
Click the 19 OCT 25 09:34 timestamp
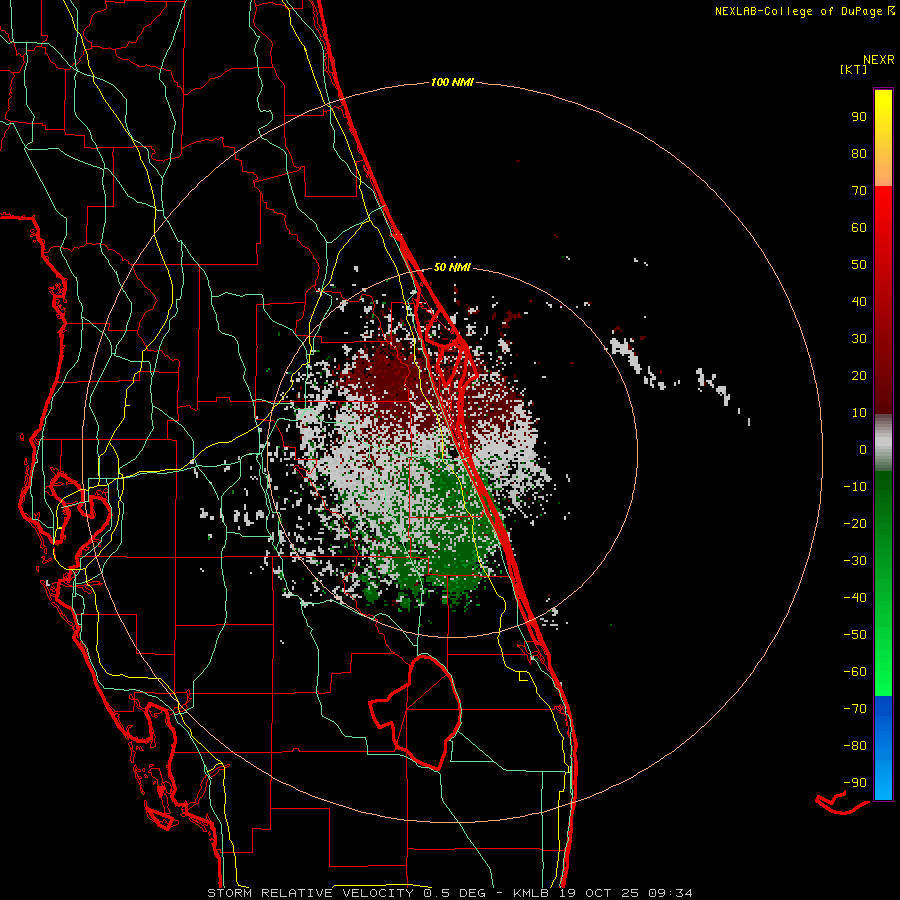tap(624, 893)
